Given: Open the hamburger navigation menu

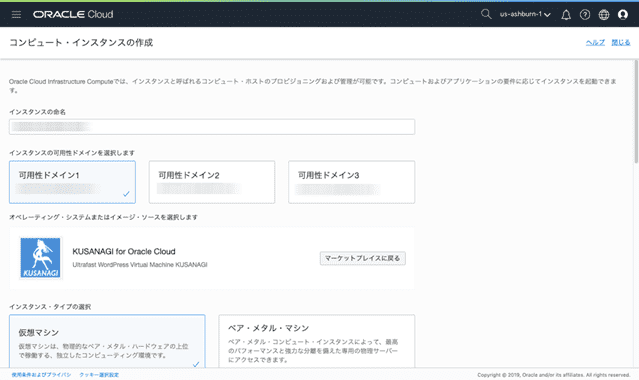Looking at the screenshot, I should [x=16, y=15].
